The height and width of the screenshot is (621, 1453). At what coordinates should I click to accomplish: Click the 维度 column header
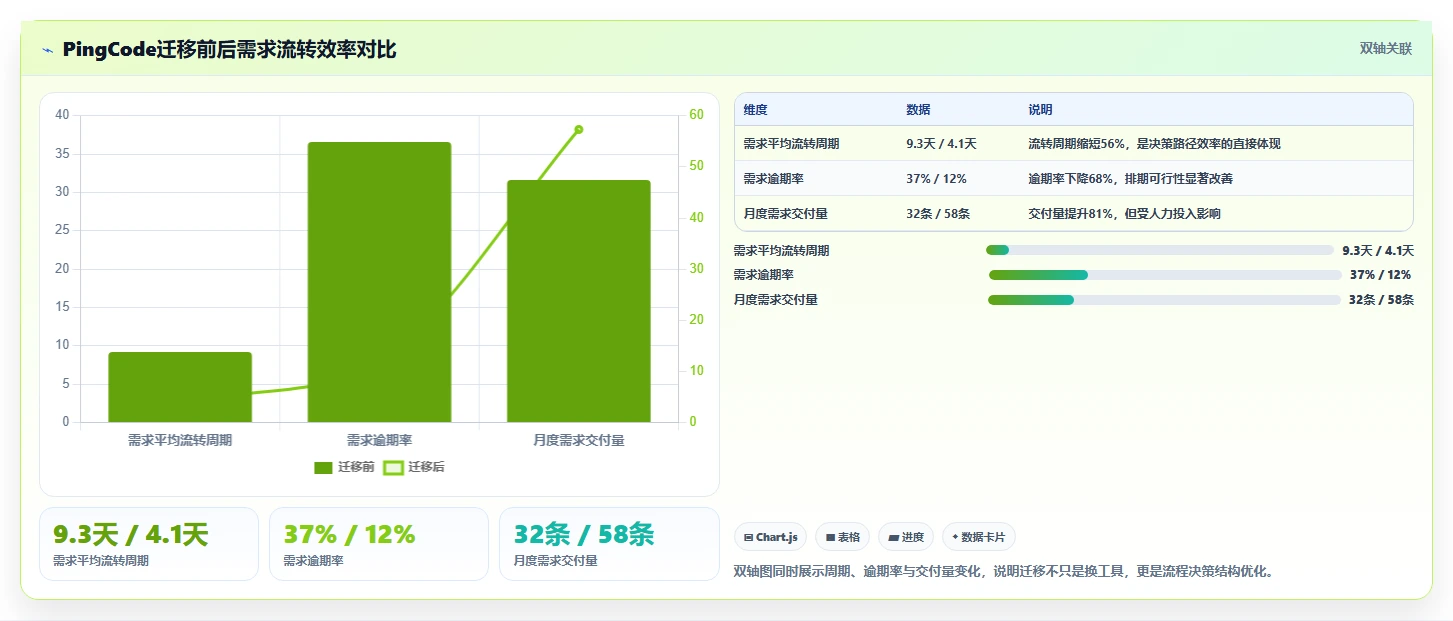click(755, 110)
